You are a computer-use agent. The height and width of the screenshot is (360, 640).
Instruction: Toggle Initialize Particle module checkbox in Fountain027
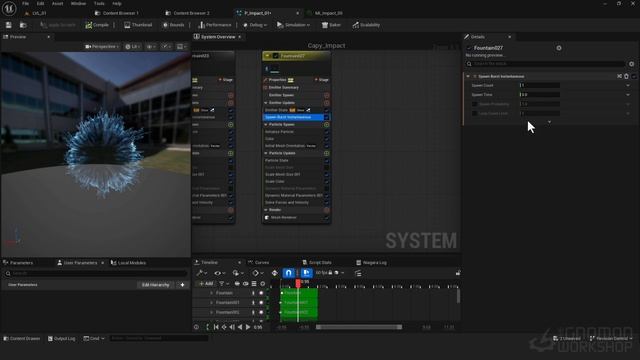tap(327, 132)
